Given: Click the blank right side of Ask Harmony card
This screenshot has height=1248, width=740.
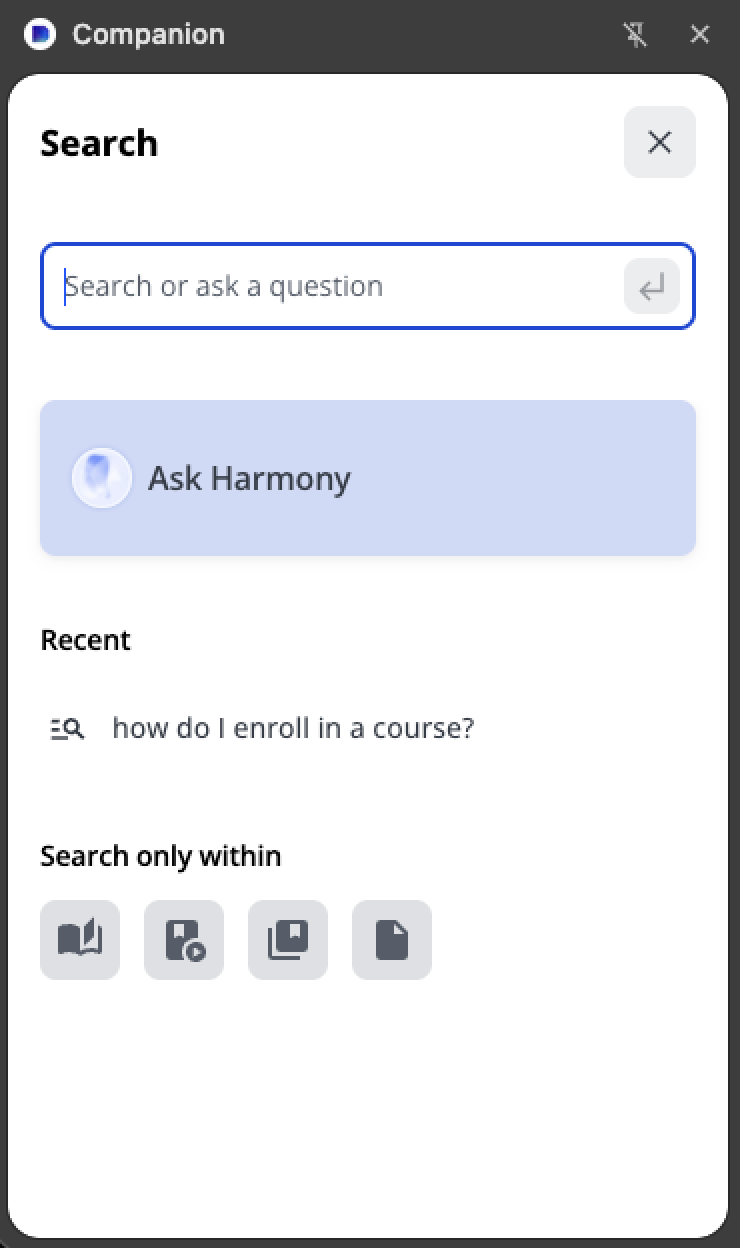Looking at the screenshot, I should pyautogui.click(x=560, y=478).
